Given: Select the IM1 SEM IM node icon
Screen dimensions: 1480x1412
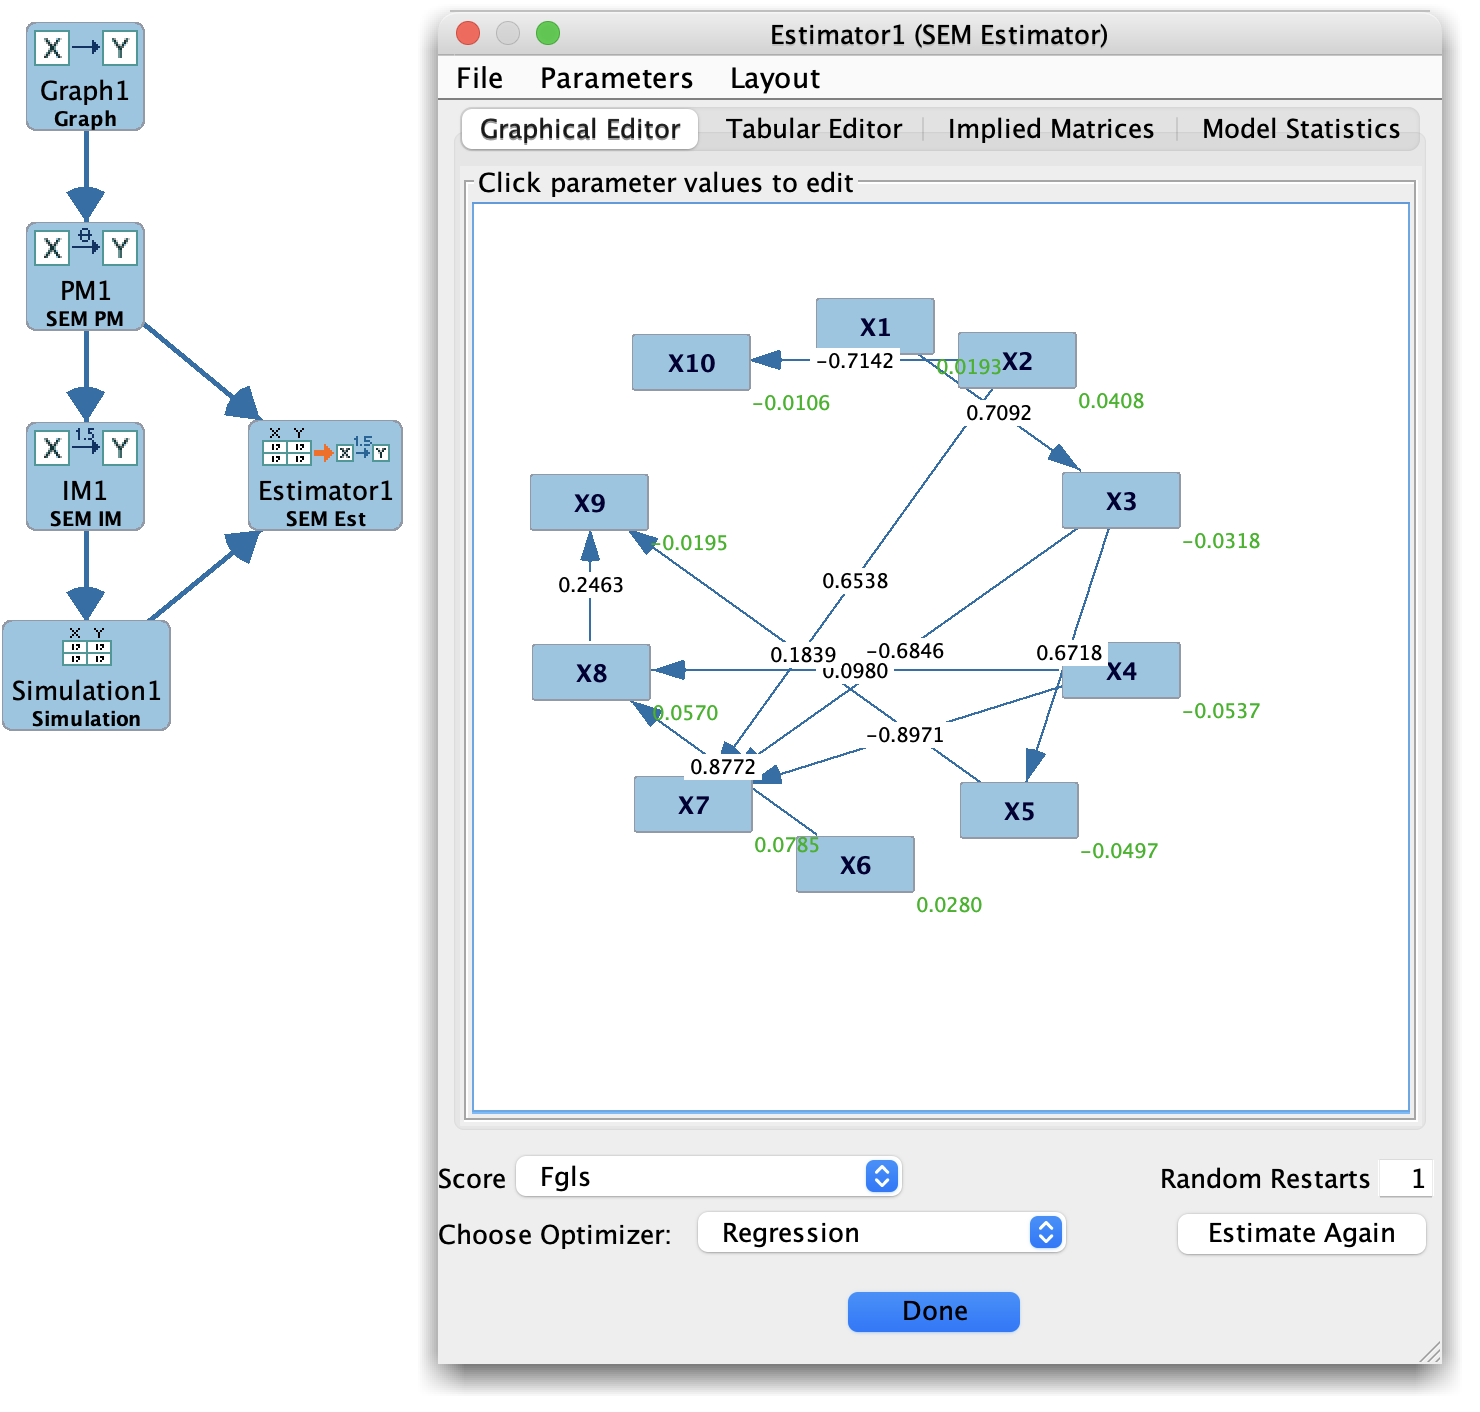Looking at the screenshot, I should click(x=85, y=477).
